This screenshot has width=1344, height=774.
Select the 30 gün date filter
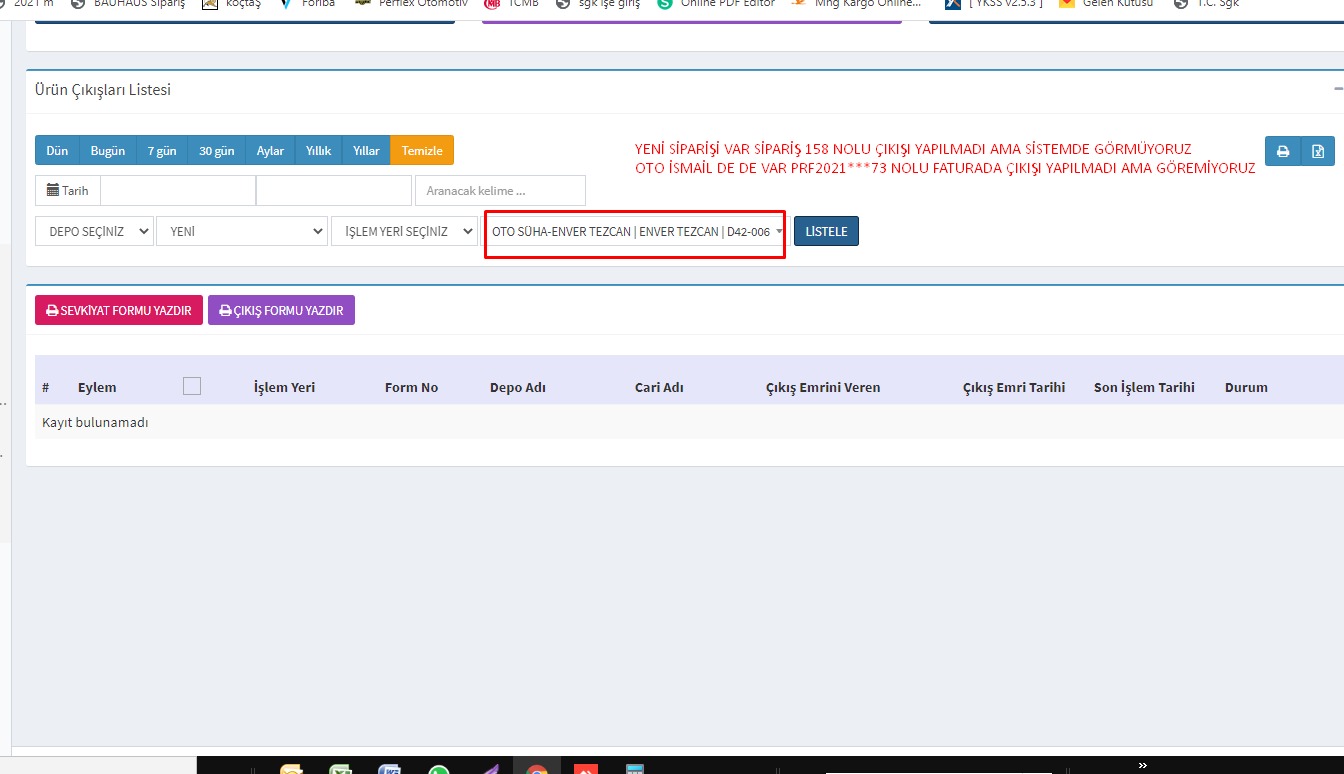coord(216,151)
